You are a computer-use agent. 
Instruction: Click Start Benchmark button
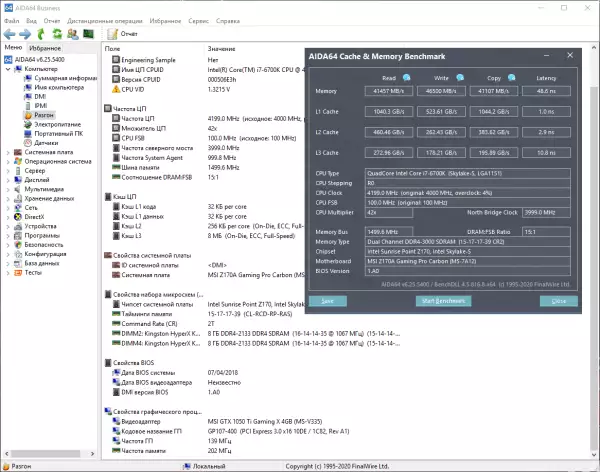[443, 301]
